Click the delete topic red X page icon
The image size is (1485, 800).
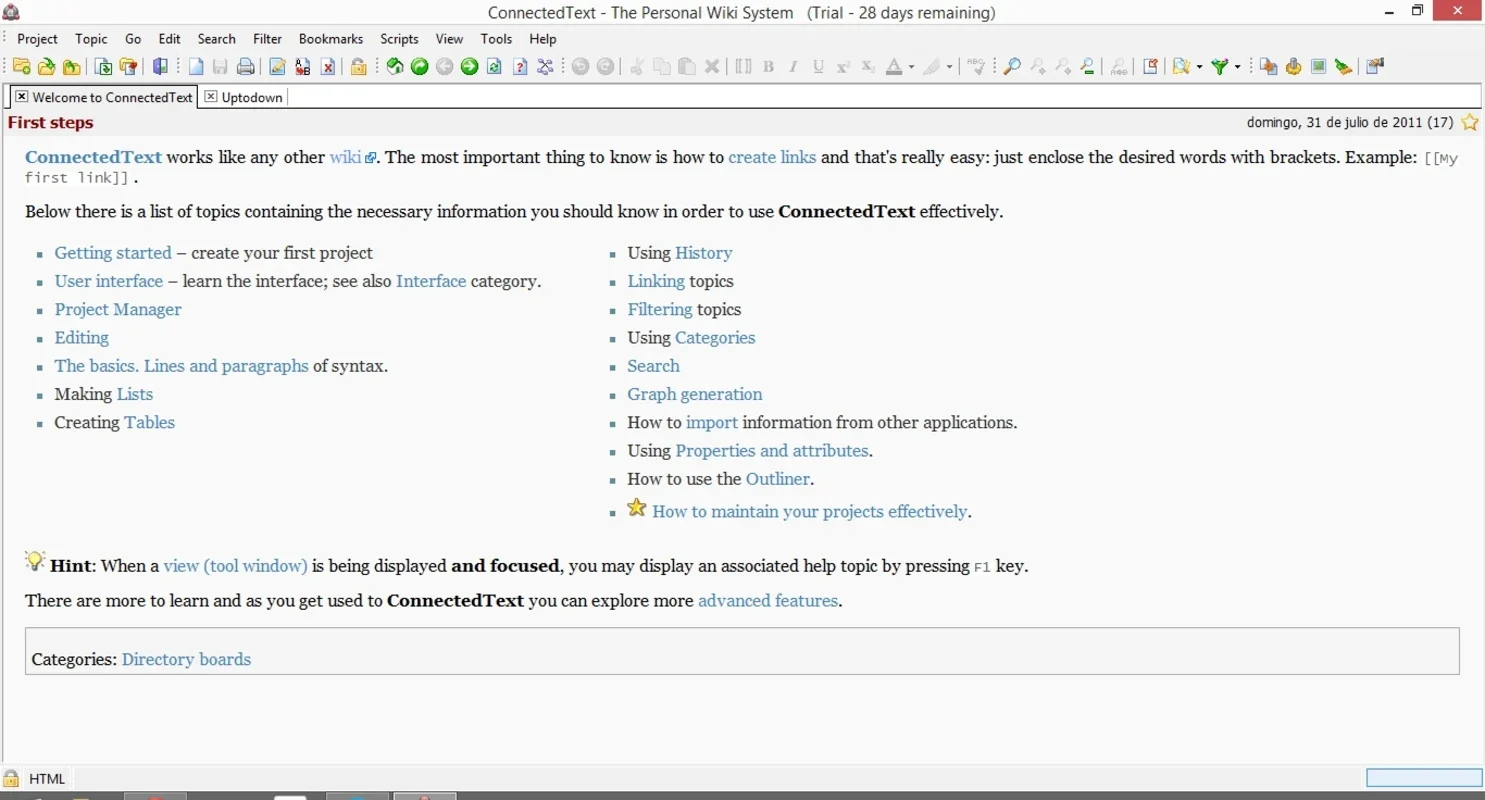tap(327, 67)
